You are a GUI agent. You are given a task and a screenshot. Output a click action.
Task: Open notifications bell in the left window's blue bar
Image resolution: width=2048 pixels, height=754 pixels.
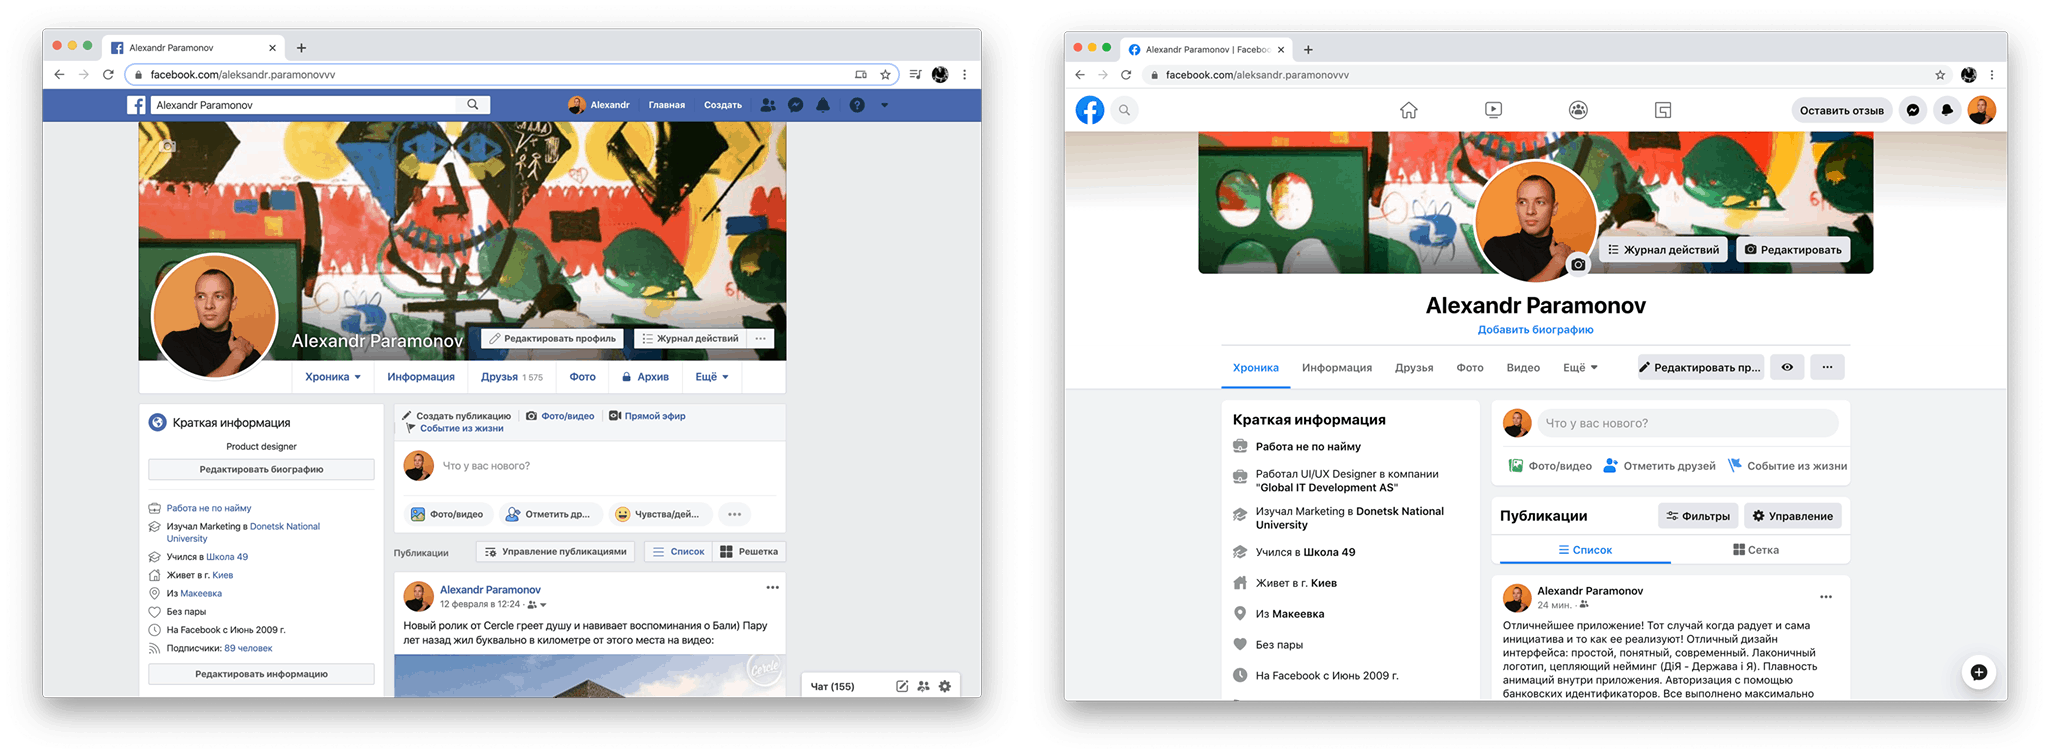pos(823,105)
